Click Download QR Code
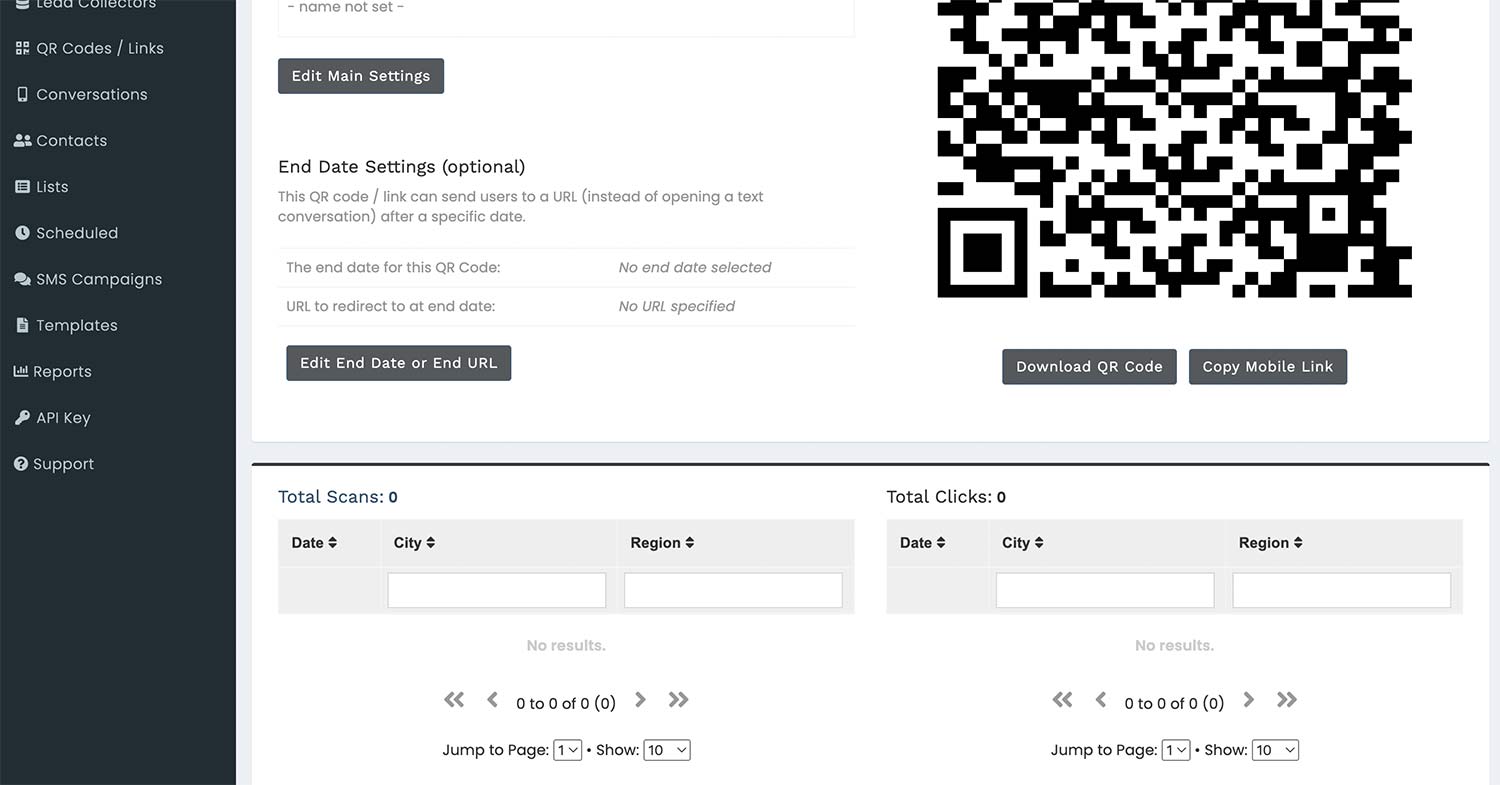Viewport: 1500px width, 785px height. (x=1089, y=366)
